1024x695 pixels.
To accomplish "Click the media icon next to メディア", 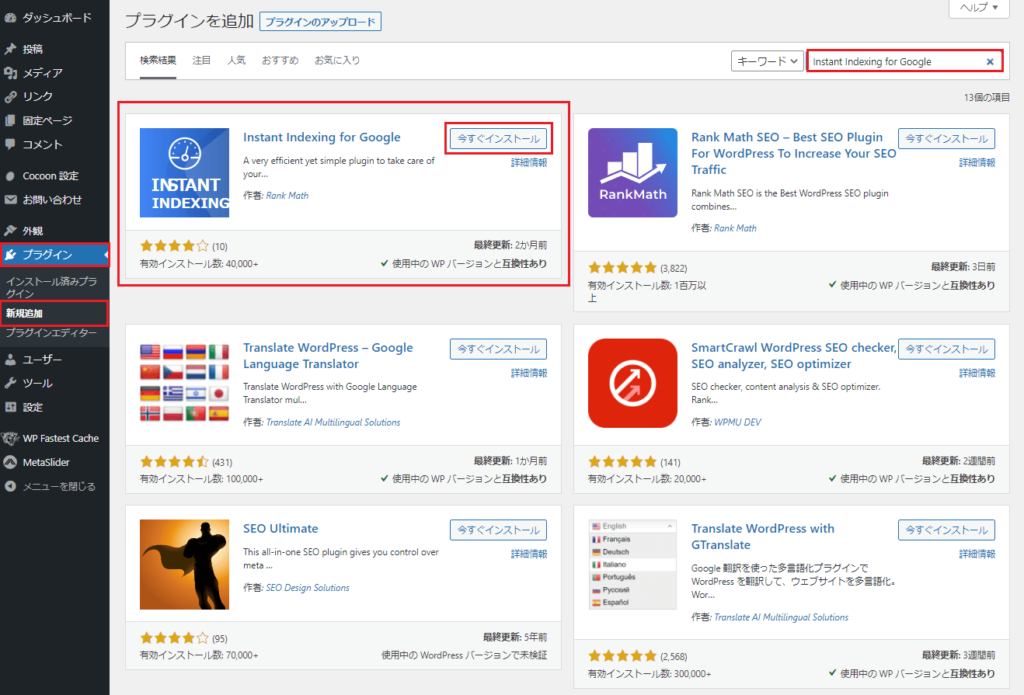I will click(10, 73).
